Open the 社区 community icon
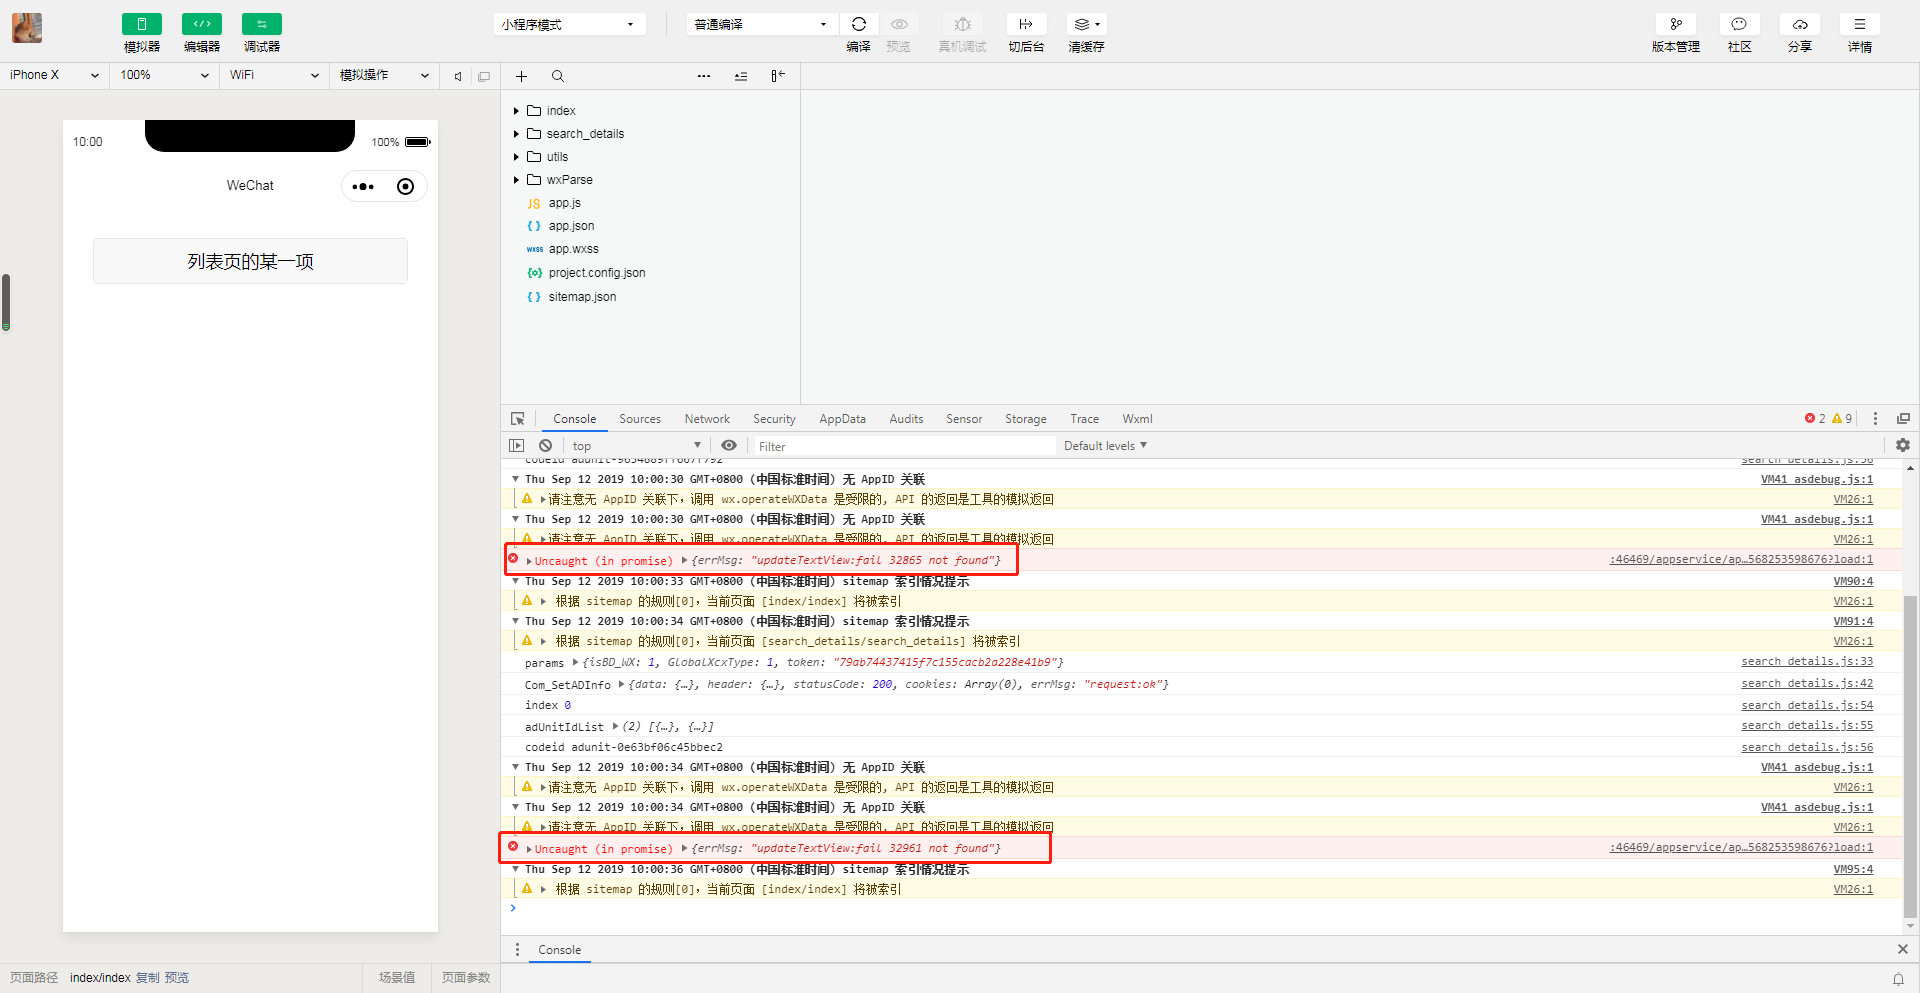Screen dimensions: 1920x993 click(x=1739, y=24)
